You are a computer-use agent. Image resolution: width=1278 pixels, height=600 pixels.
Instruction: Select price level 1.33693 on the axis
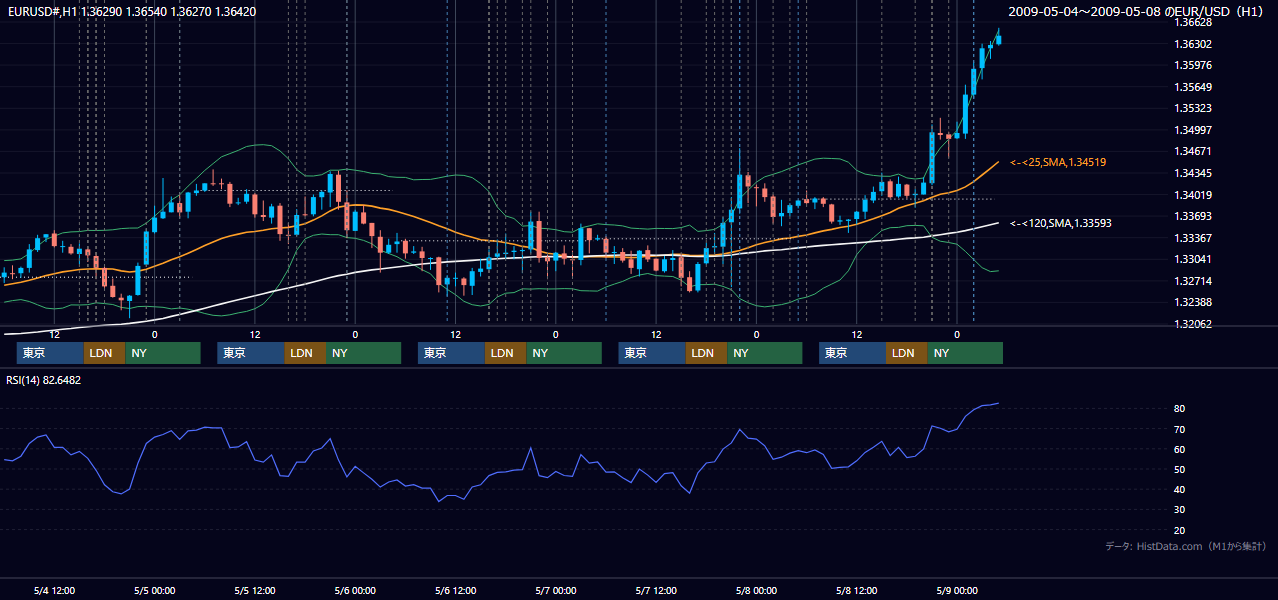pos(1193,216)
